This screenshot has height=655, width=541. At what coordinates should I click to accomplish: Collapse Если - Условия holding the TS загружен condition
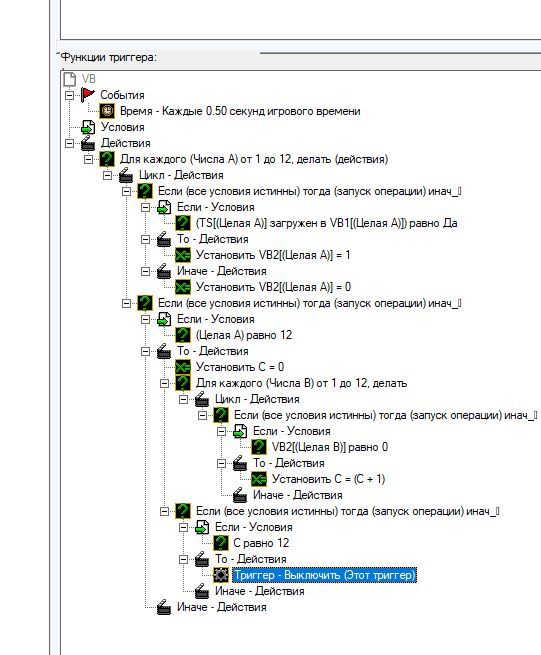(x=145, y=207)
